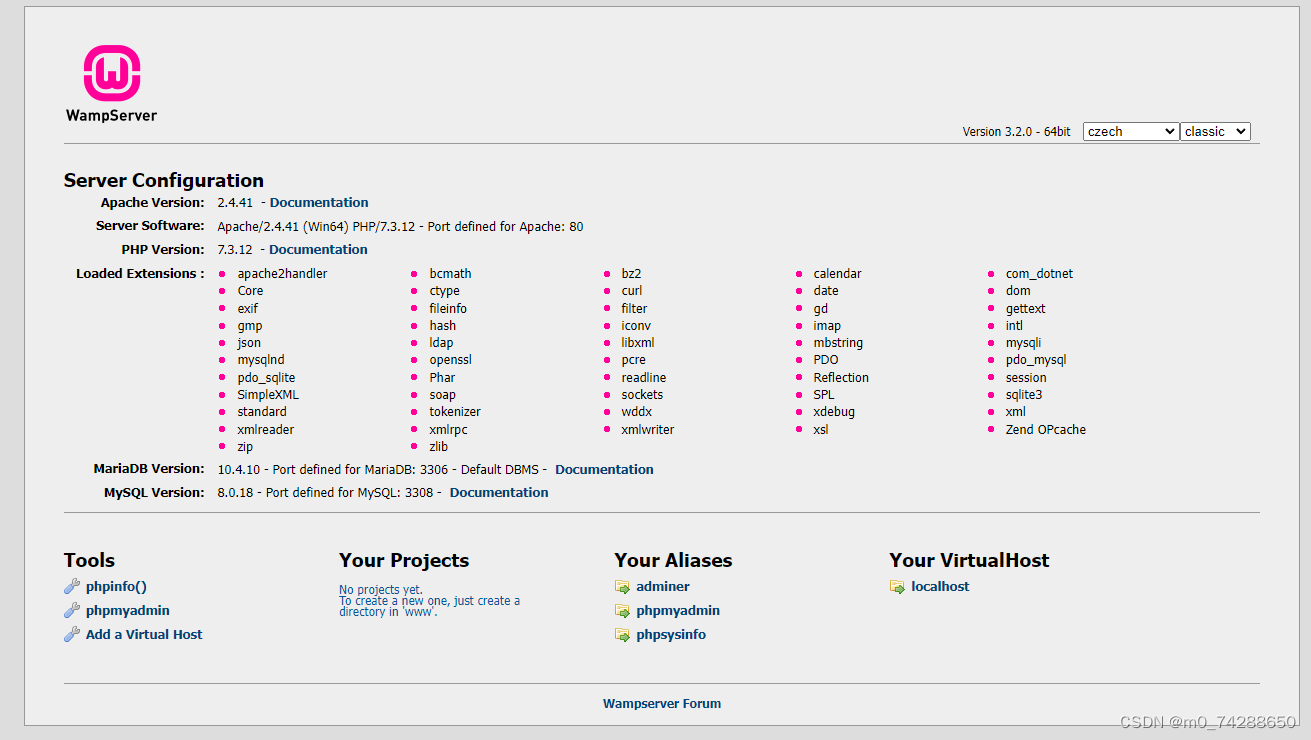The height and width of the screenshot is (740, 1311).
Task: Click the 'sqlite3' extension entry
Action: click(x=1024, y=395)
